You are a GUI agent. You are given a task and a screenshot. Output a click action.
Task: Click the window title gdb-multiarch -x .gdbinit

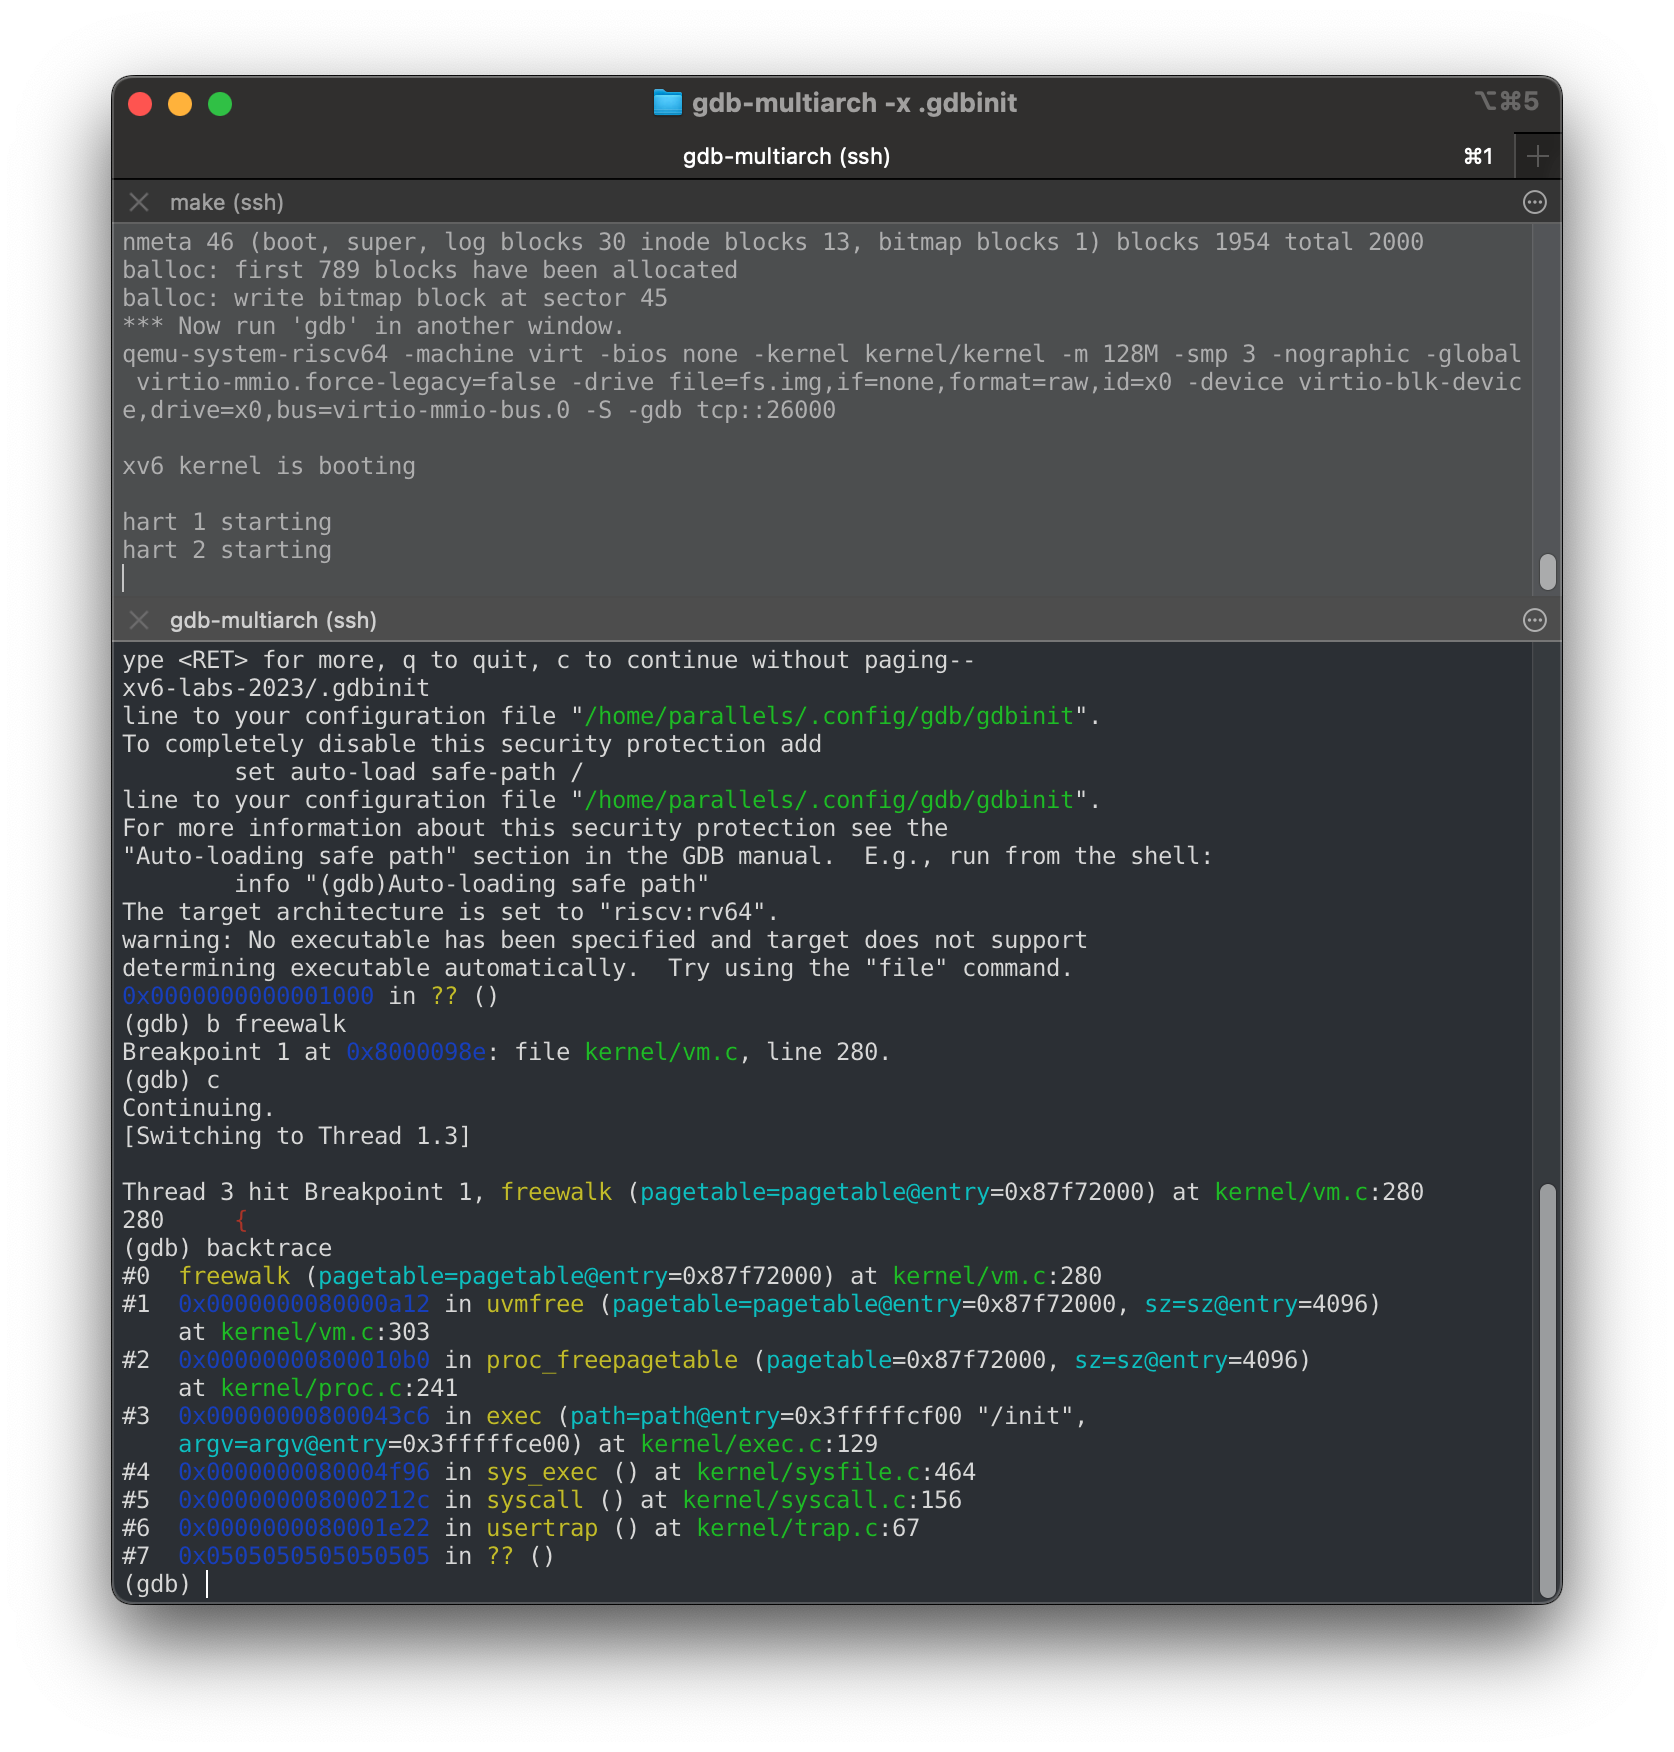coord(855,102)
